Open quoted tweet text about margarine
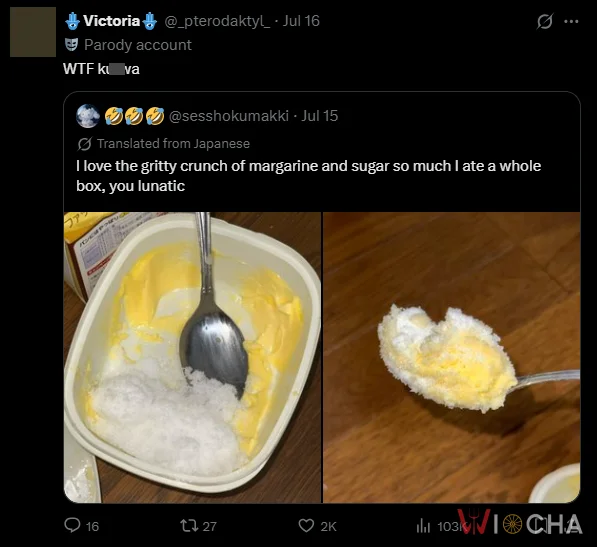Image resolution: width=597 pixels, height=547 pixels. 308,176
